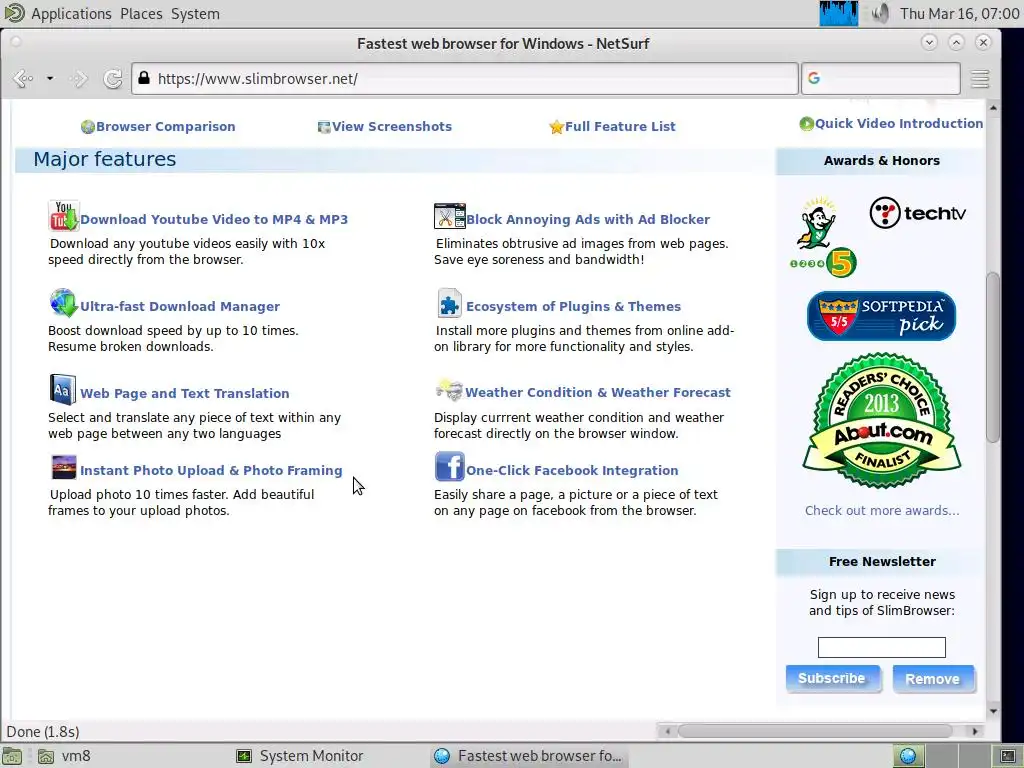Click the Remove newsletter button
Screen dimensions: 1024x768
click(x=933, y=679)
